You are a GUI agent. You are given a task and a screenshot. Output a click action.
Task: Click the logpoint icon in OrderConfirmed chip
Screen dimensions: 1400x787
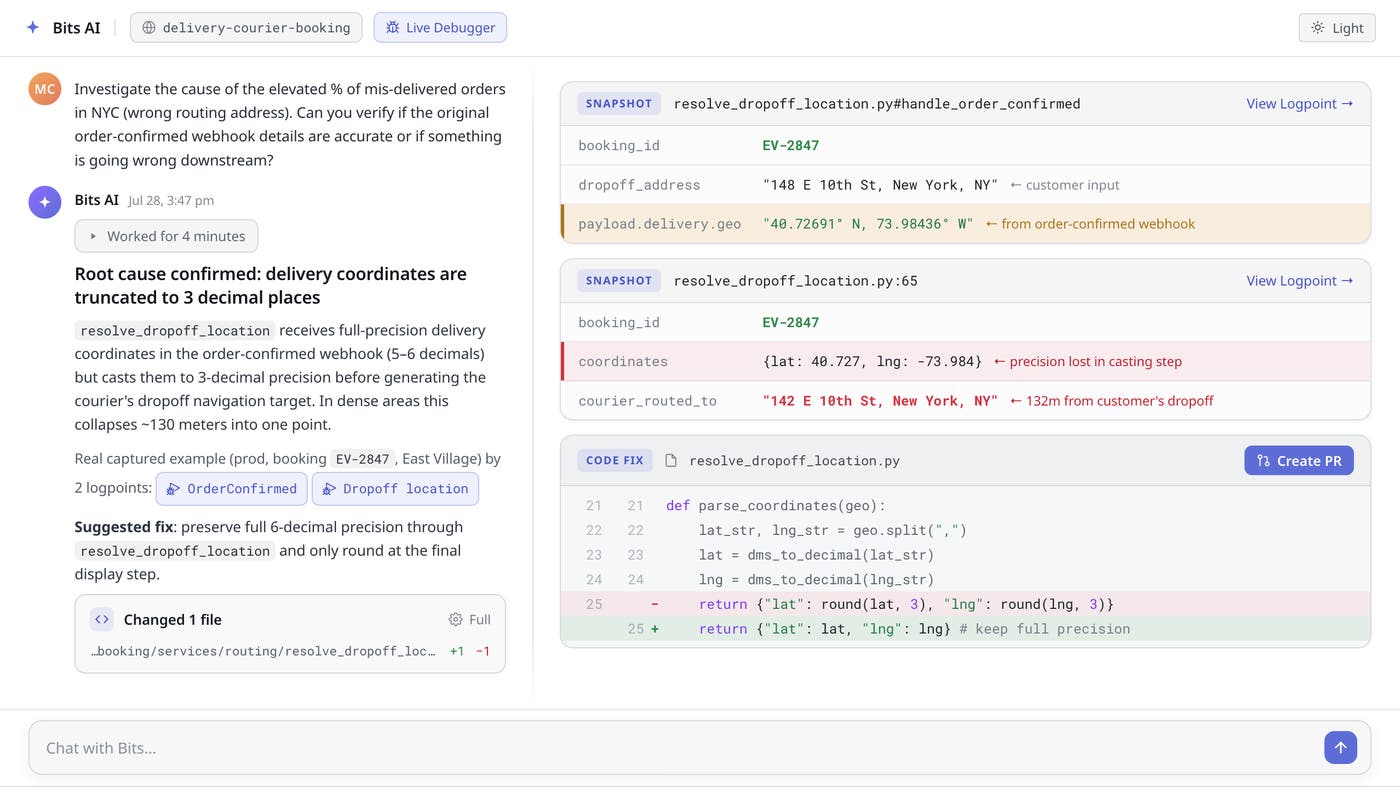click(x=173, y=489)
